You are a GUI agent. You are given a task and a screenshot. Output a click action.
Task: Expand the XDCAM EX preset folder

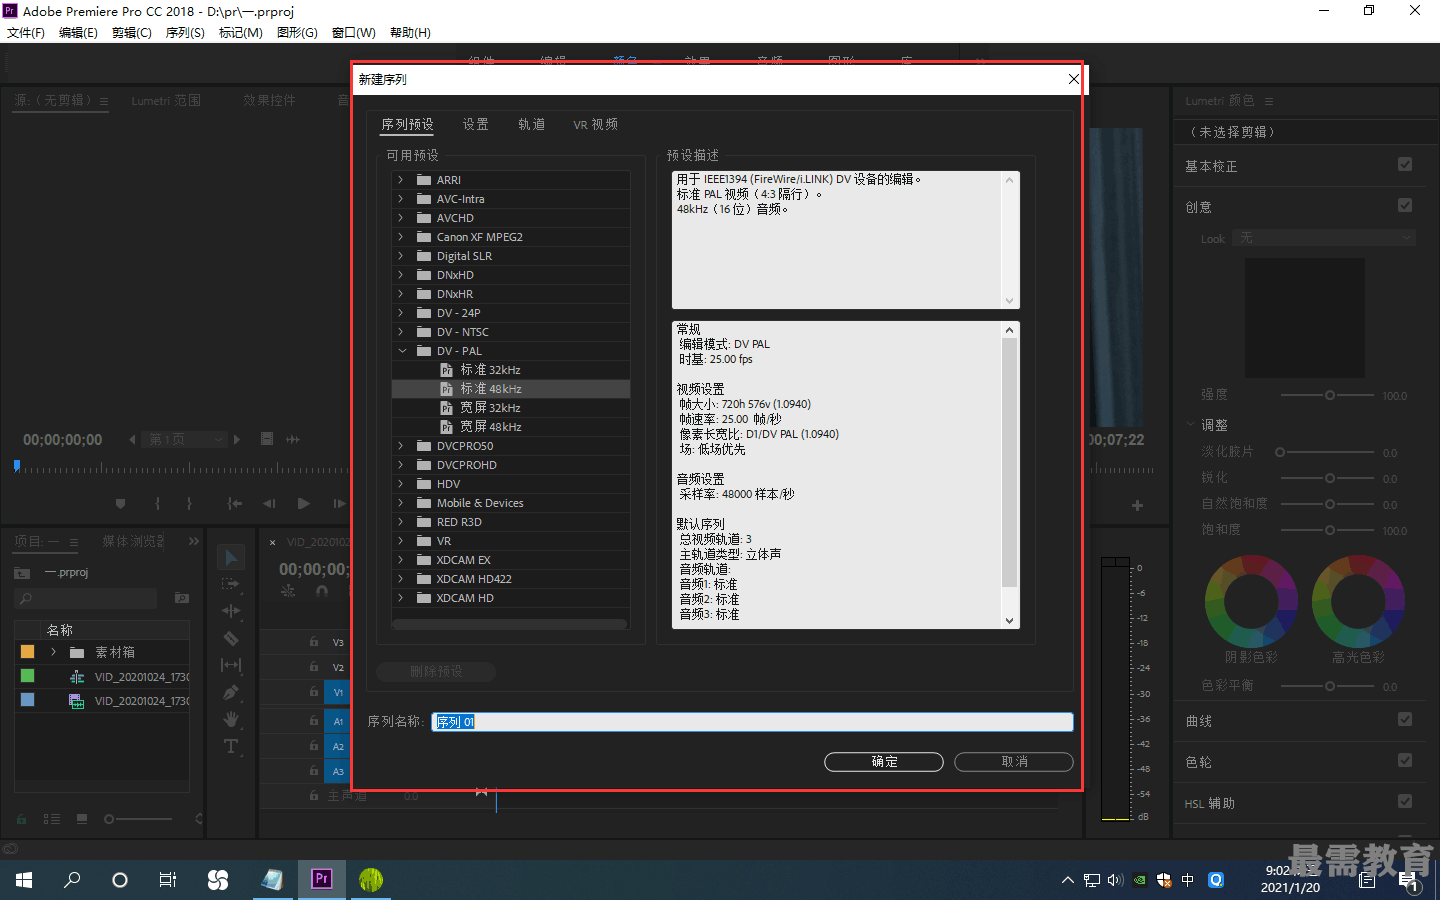pyautogui.click(x=401, y=560)
